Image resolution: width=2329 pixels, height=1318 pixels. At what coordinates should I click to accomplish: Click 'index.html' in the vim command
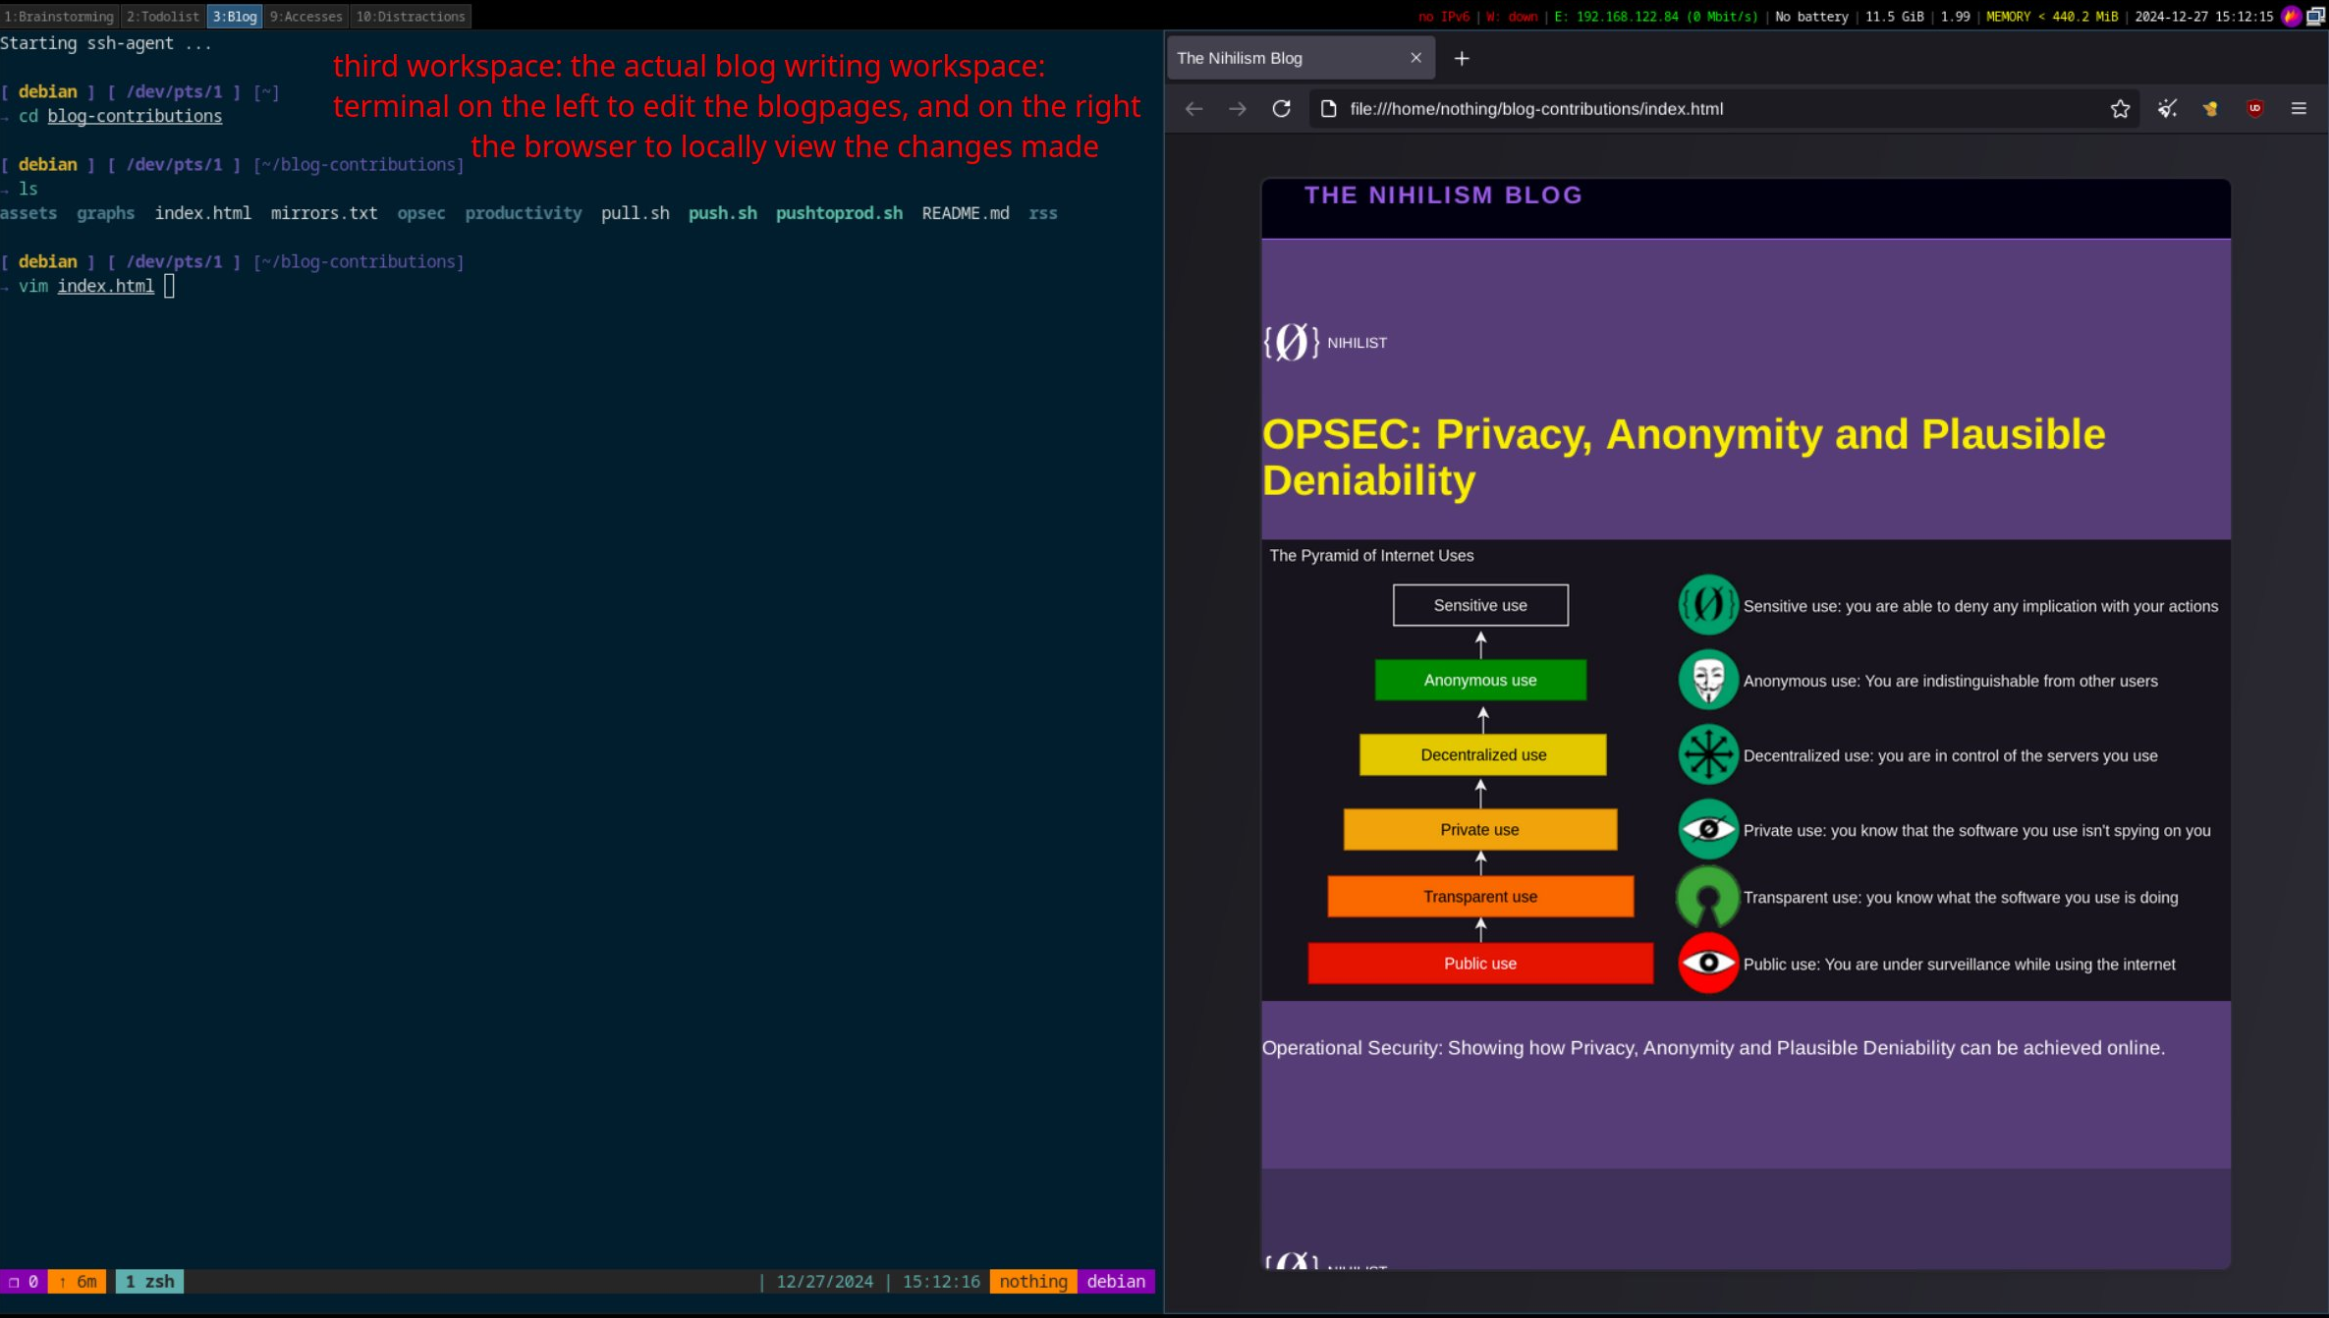click(105, 286)
